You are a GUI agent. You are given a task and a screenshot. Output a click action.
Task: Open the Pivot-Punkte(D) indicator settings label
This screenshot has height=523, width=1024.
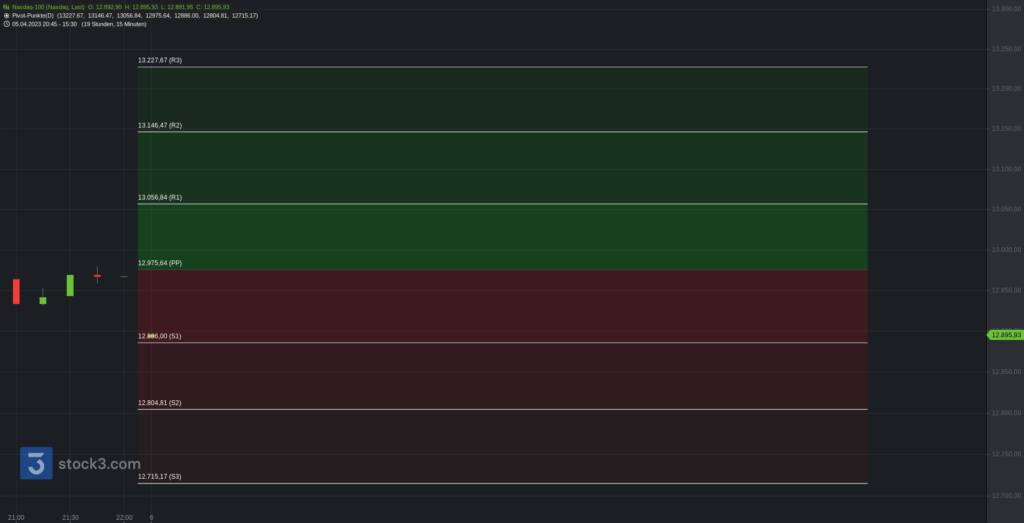33,15
